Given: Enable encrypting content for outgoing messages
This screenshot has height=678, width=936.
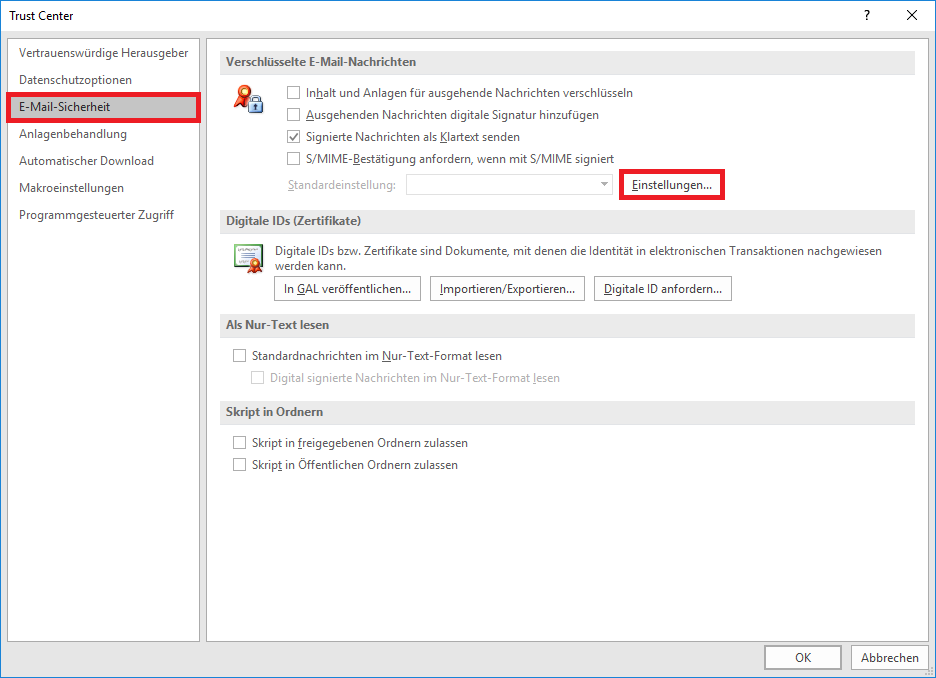Looking at the screenshot, I should (294, 93).
